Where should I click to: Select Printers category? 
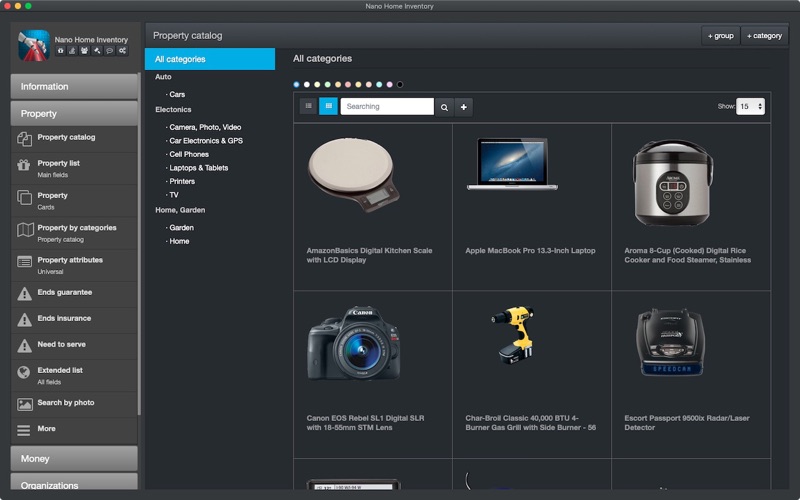point(182,181)
